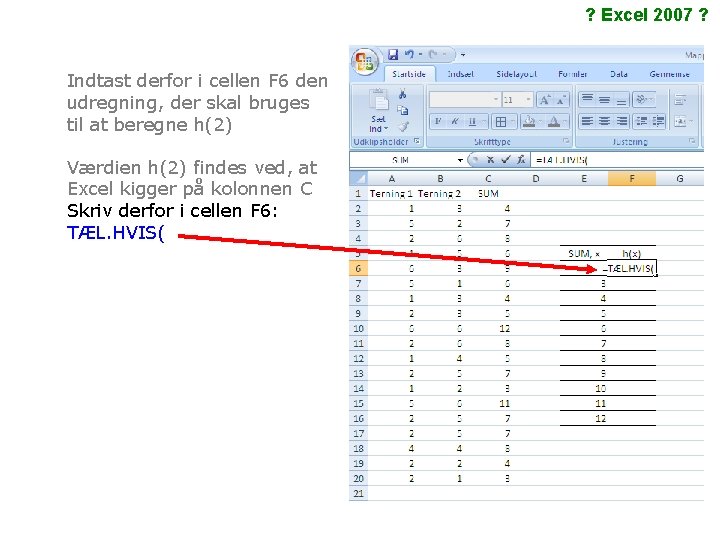Open the Justering dialog launcher
Screen dimensions: 720x540
692,141
